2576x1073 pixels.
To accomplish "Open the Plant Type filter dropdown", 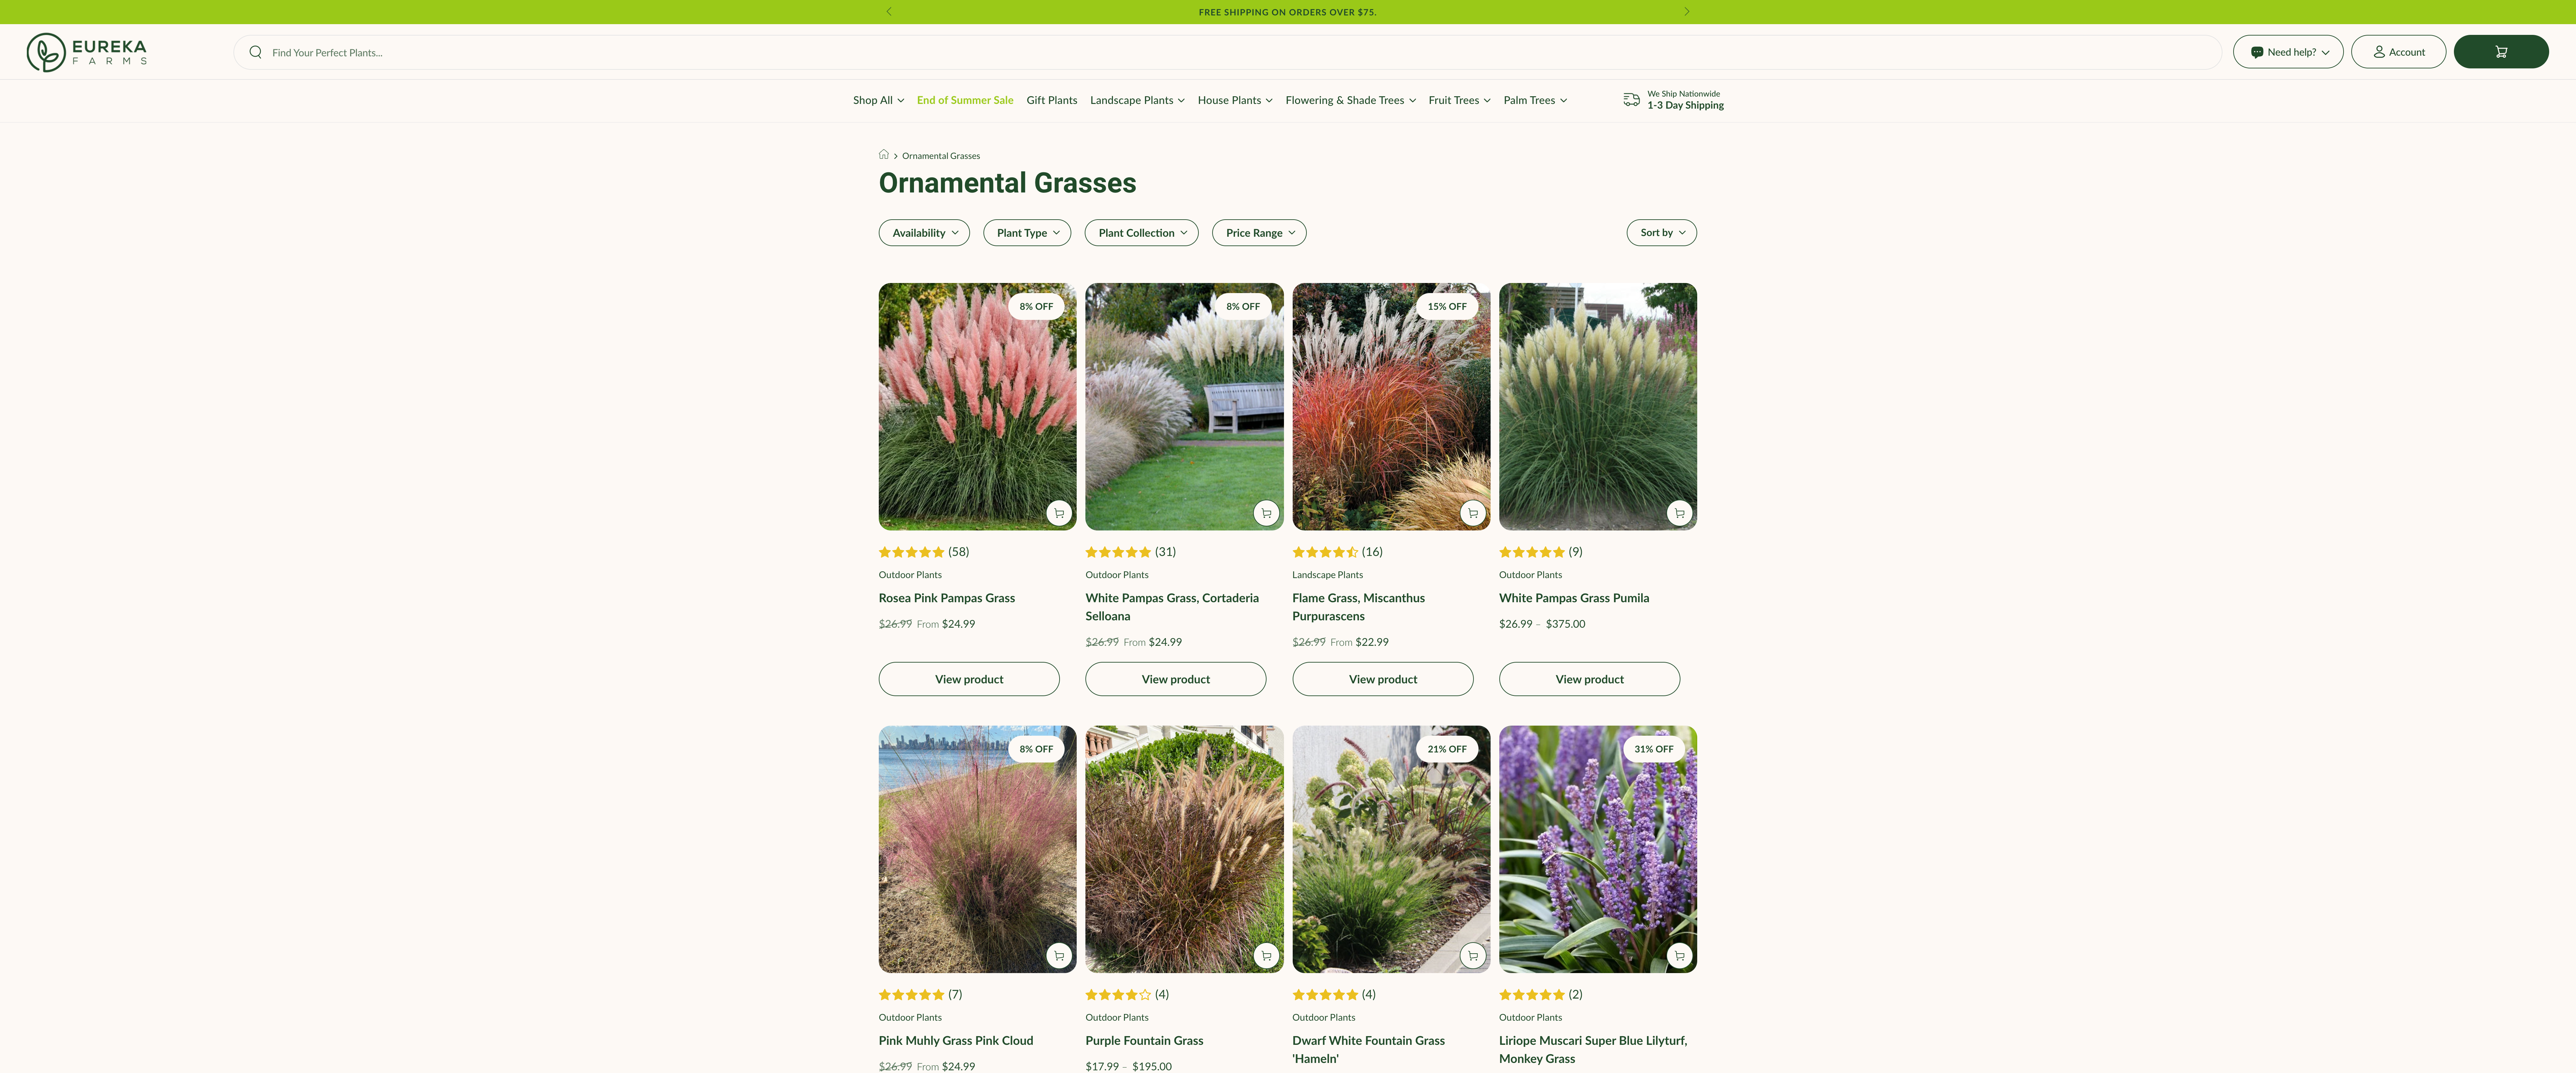I will [1027, 233].
